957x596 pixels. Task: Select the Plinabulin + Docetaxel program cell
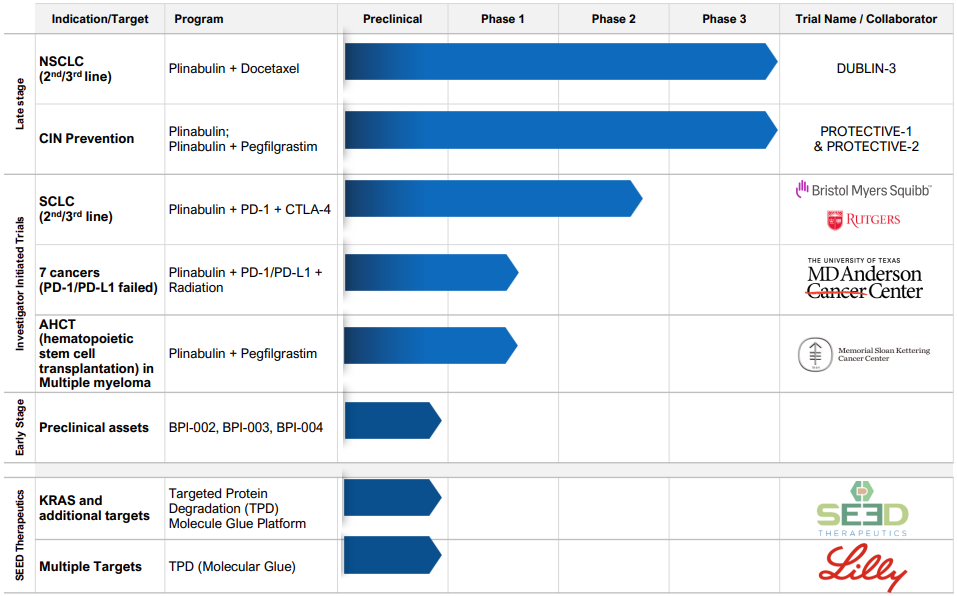tap(234, 69)
